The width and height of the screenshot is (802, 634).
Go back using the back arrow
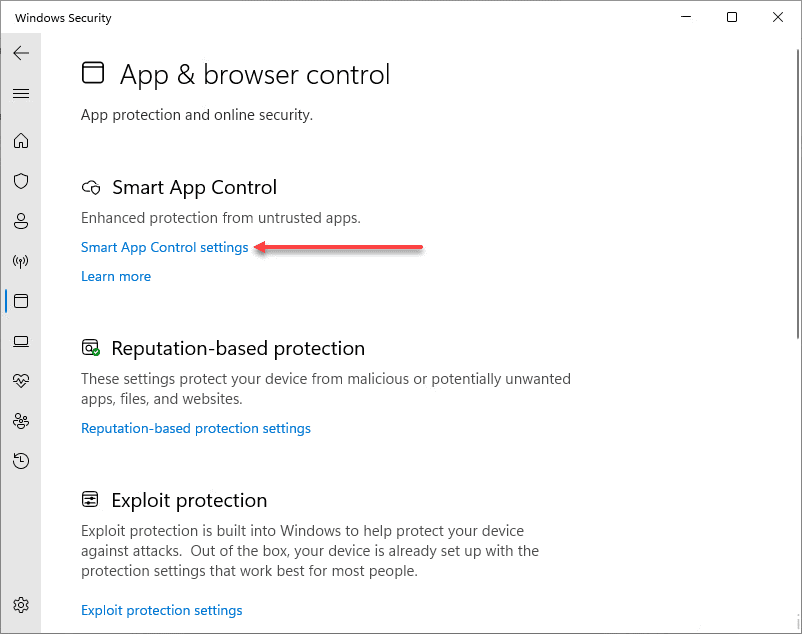[x=21, y=53]
